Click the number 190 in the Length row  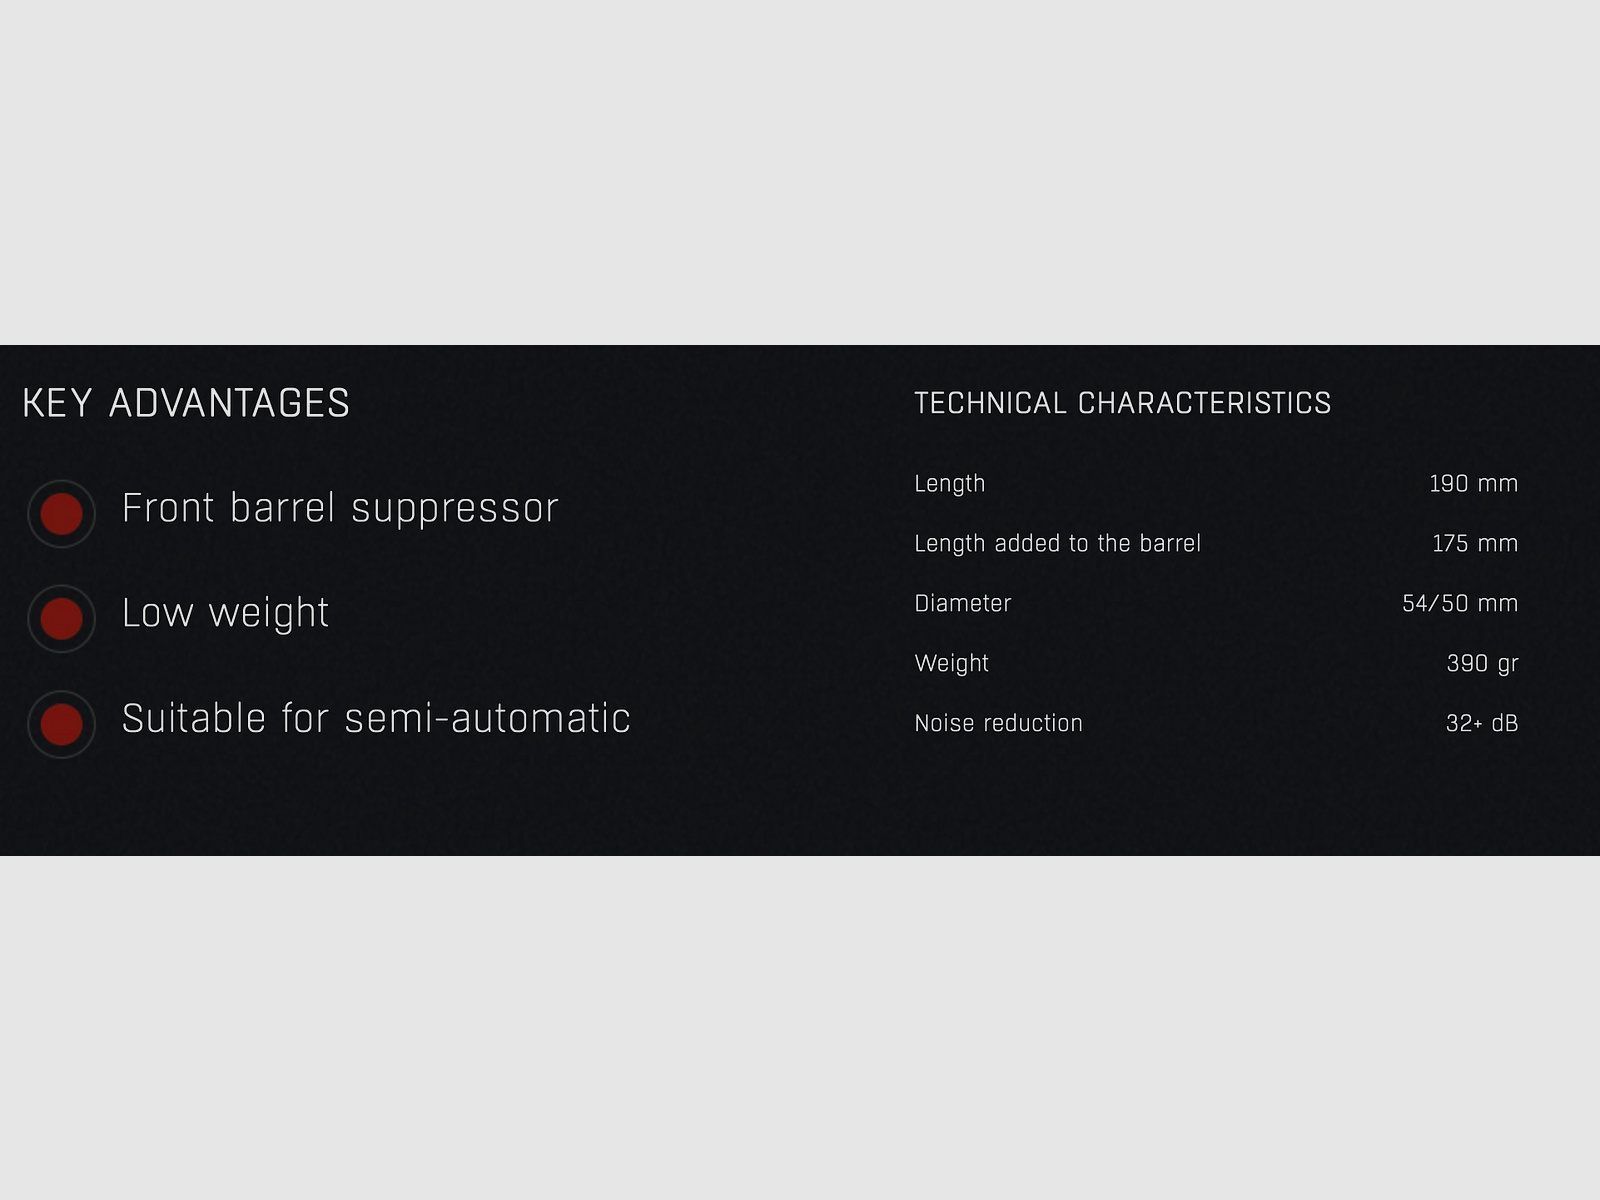pyautogui.click(x=1448, y=484)
